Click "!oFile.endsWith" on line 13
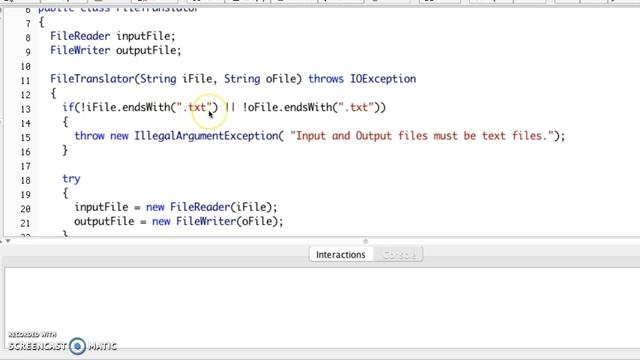The height and width of the screenshot is (360, 640). 287,107
